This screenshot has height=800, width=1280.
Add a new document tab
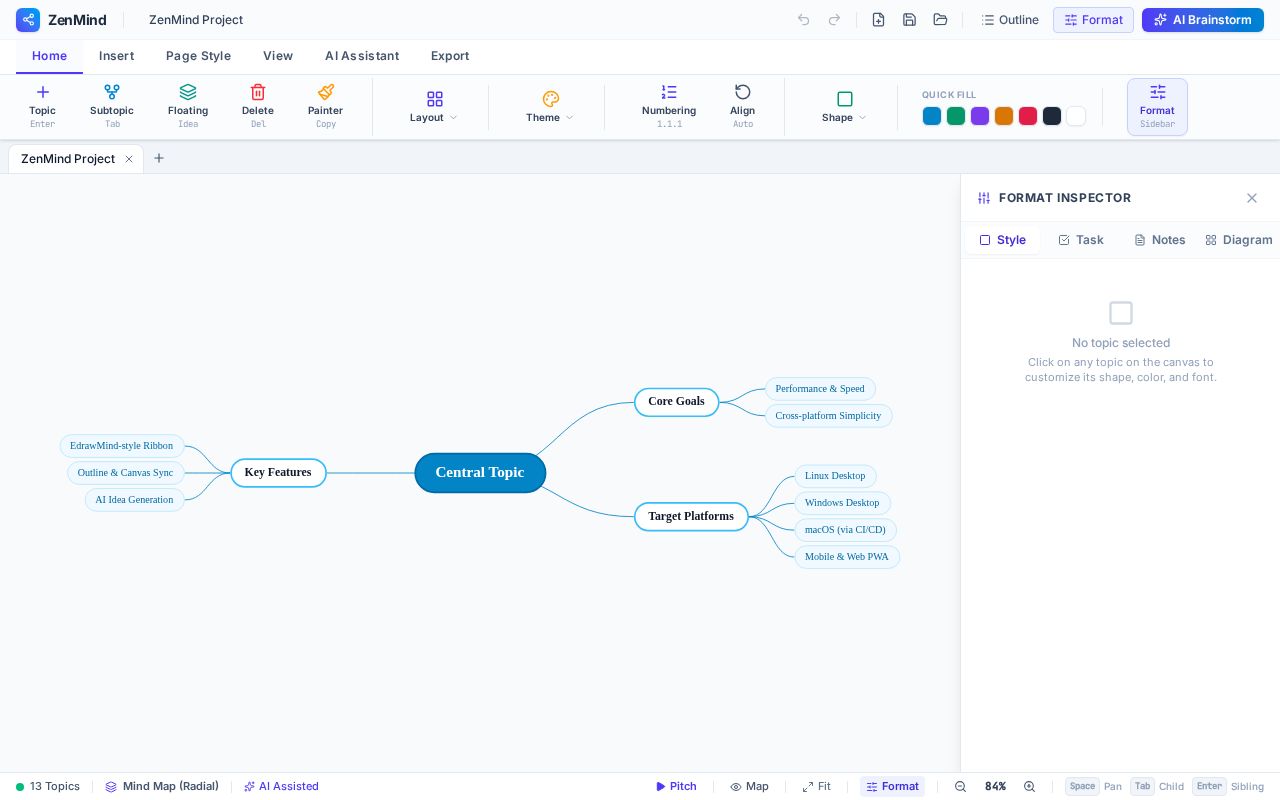click(x=159, y=158)
